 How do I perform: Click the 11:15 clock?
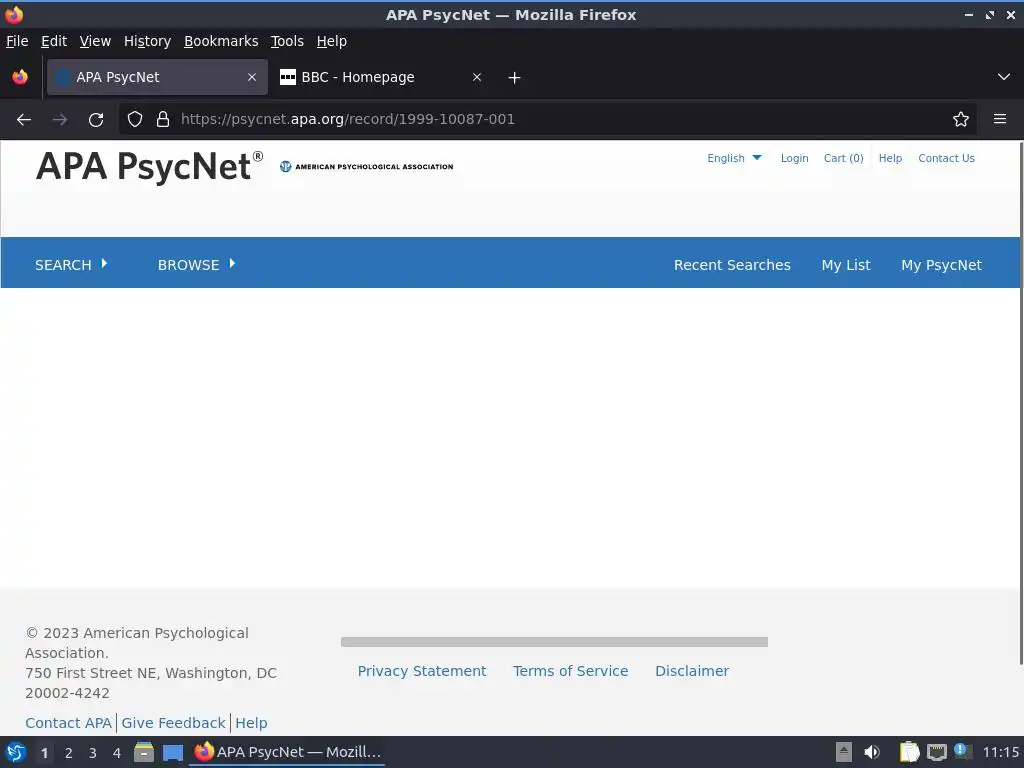pos(1000,752)
